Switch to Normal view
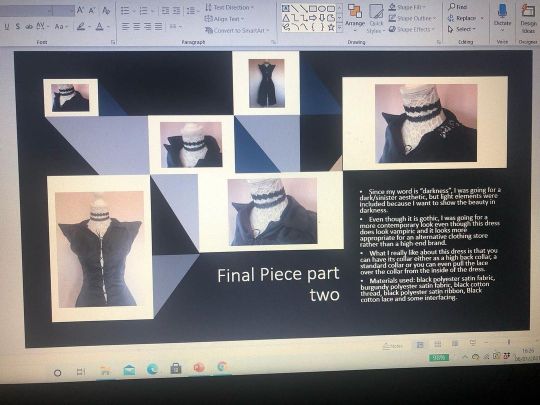 (x=420, y=345)
